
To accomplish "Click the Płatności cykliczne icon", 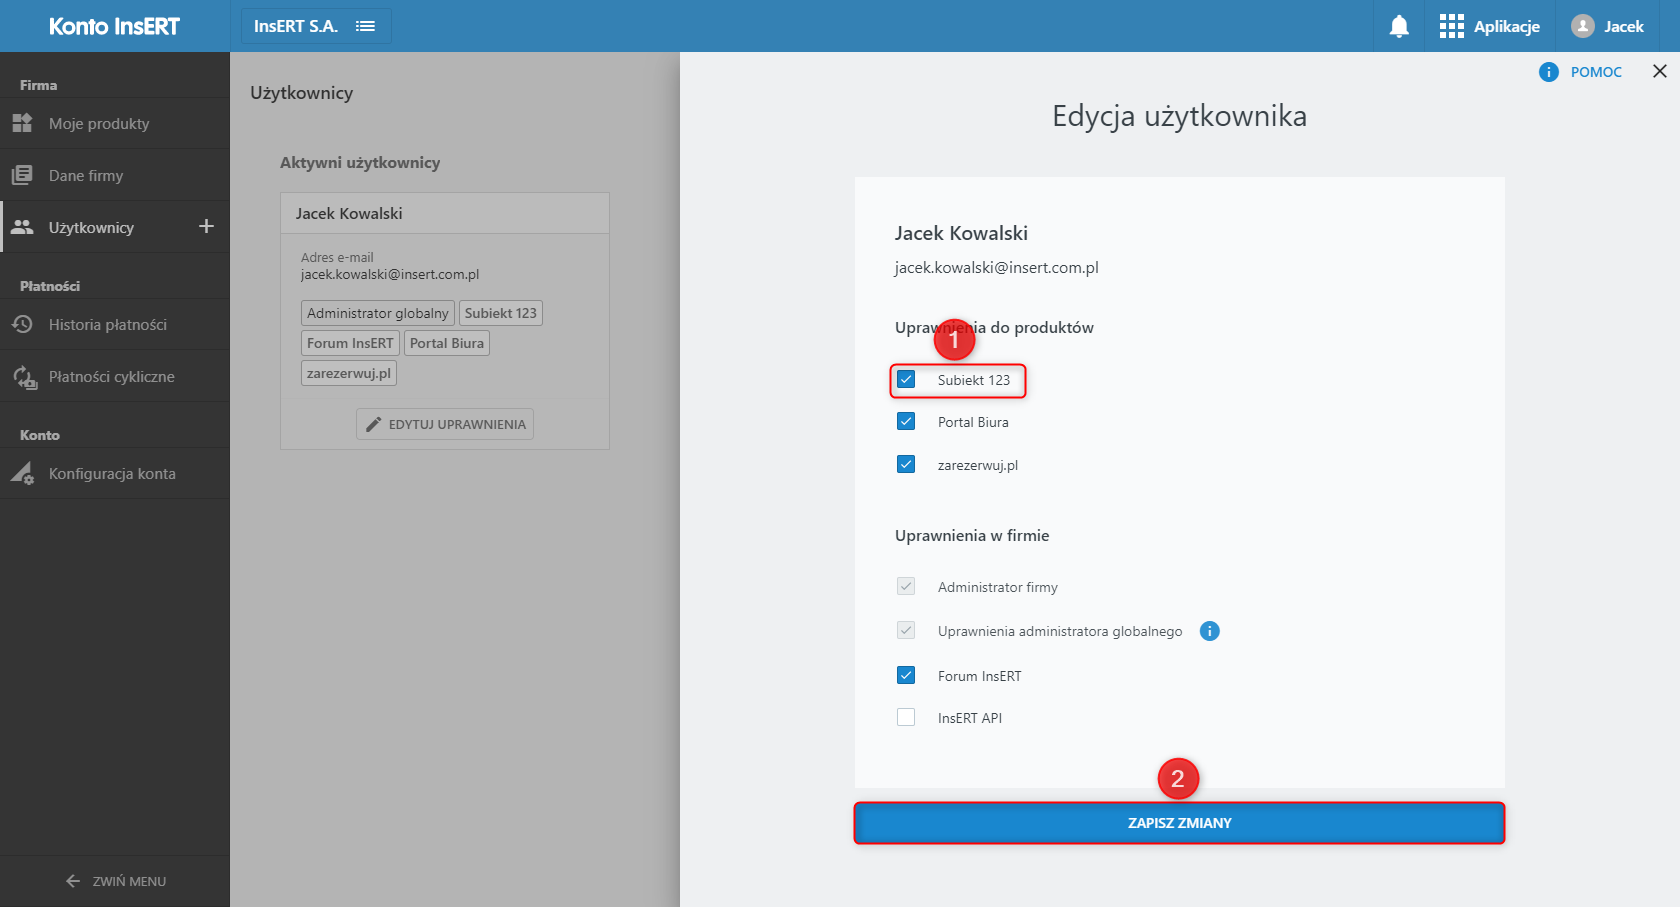I will [x=24, y=377].
